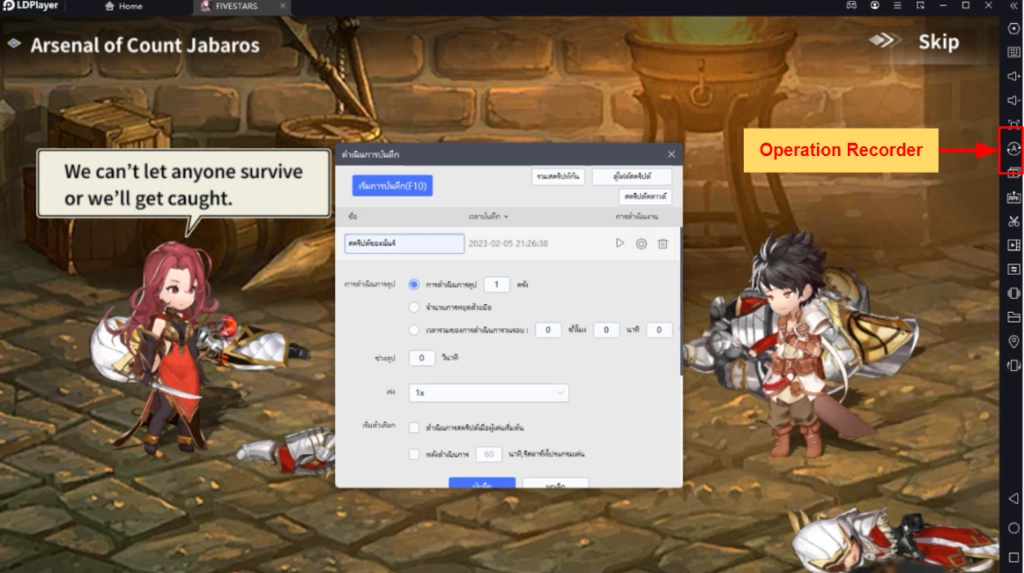
Task: Open script settings gear icon
Action: click(x=641, y=244)
